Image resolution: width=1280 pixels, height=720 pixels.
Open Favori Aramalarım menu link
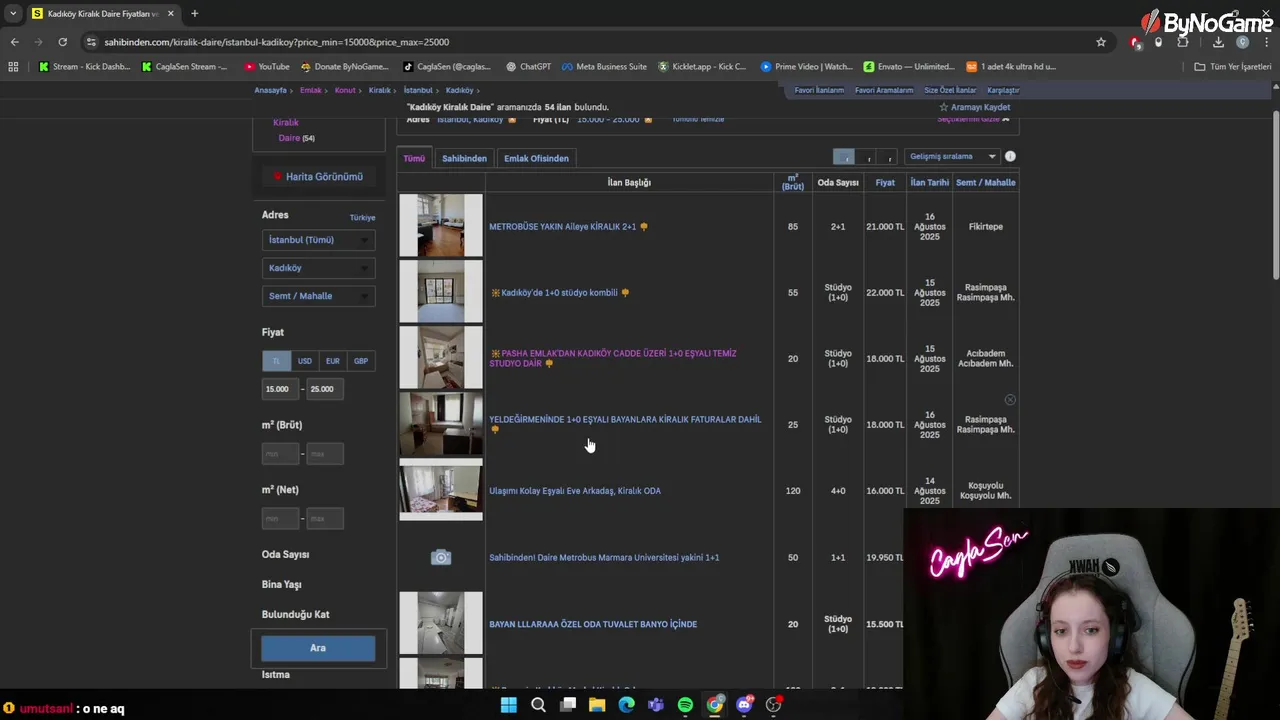(884, 90)
